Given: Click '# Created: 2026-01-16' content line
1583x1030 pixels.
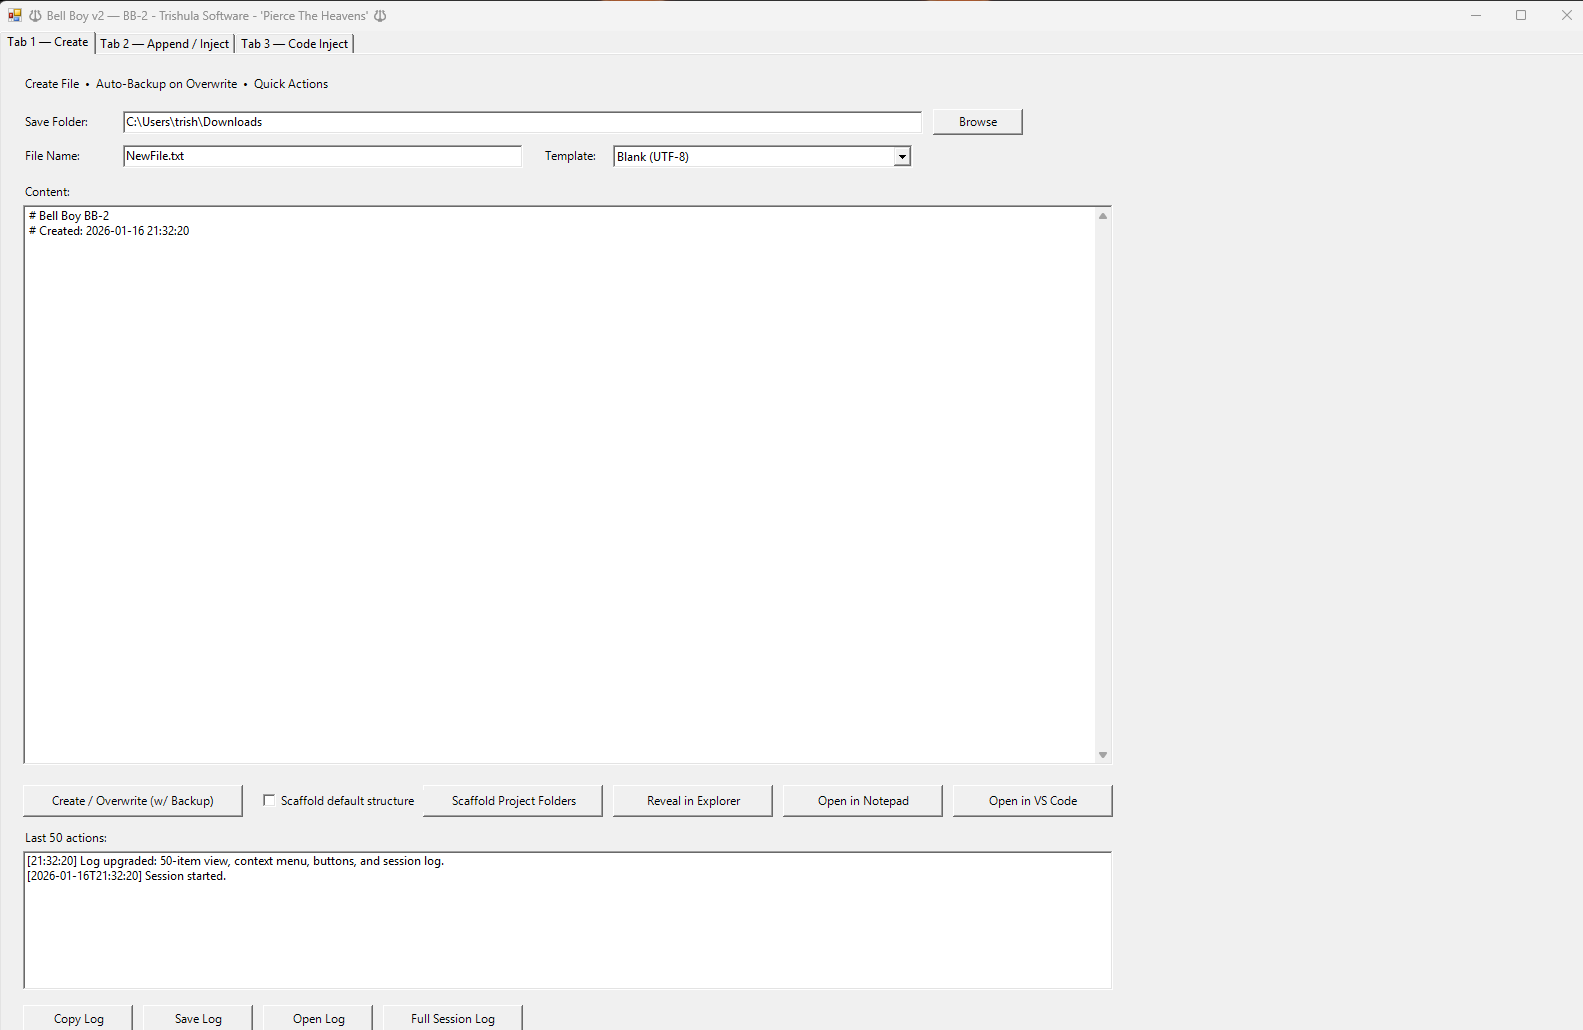Looking at the screenshot, I should click(109, 231).
